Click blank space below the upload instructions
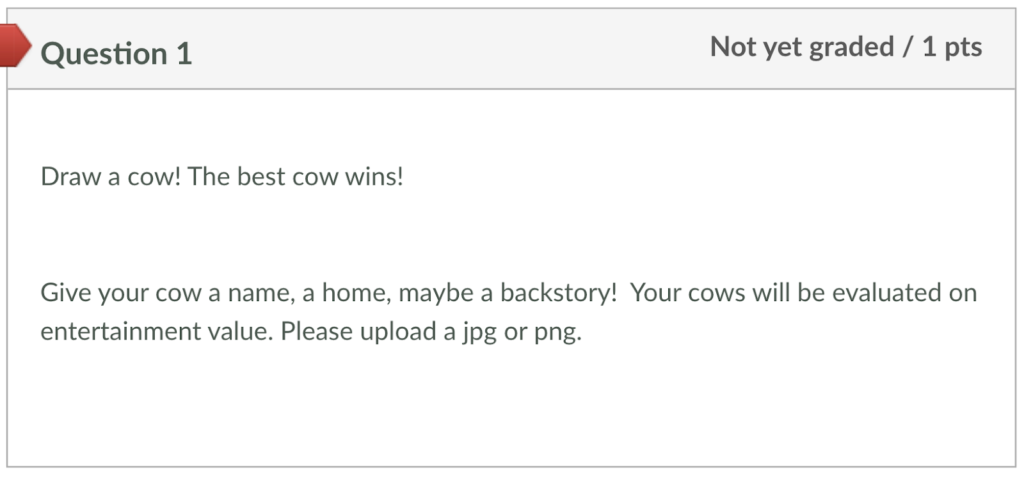The height and width of the screenshot is (479, 1024). (x=500, y=410)
